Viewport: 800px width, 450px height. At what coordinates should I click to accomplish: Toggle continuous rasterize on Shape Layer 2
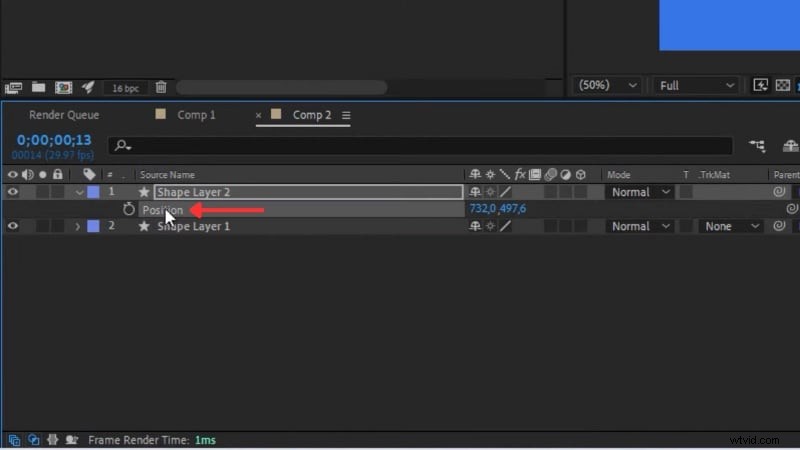click(490, 192)
